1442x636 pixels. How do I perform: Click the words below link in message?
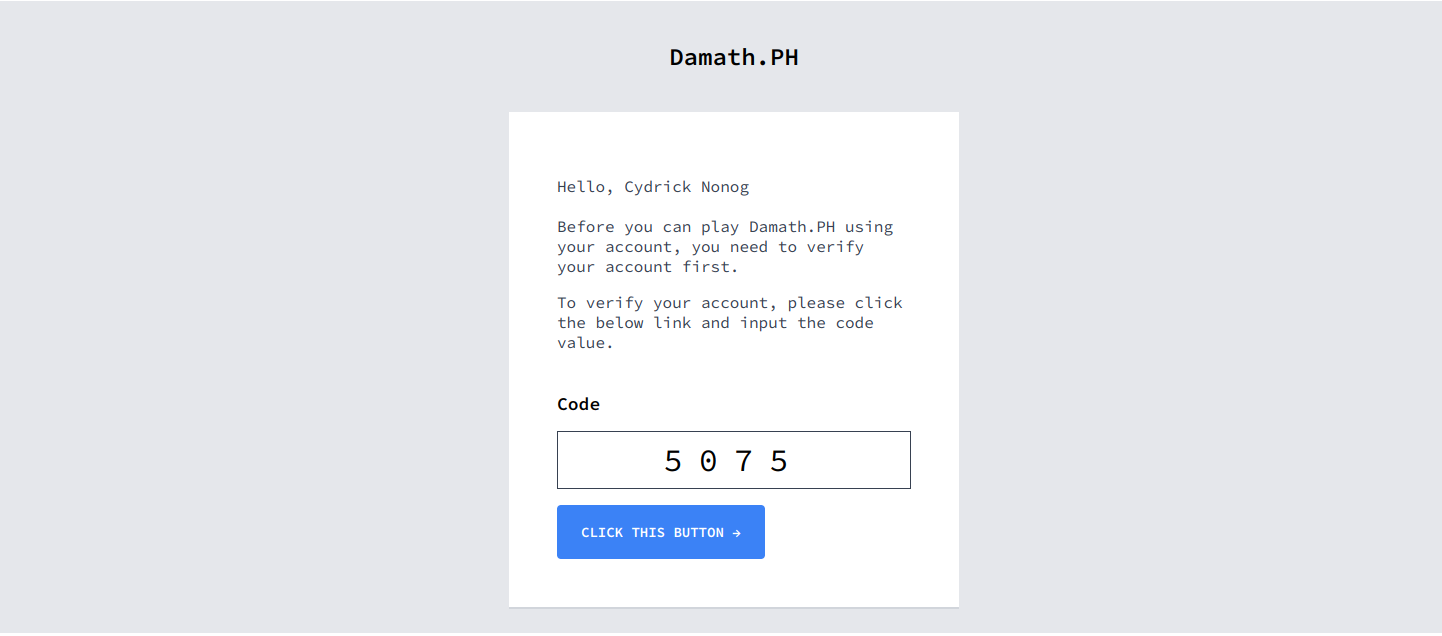(x=643, y=323)
